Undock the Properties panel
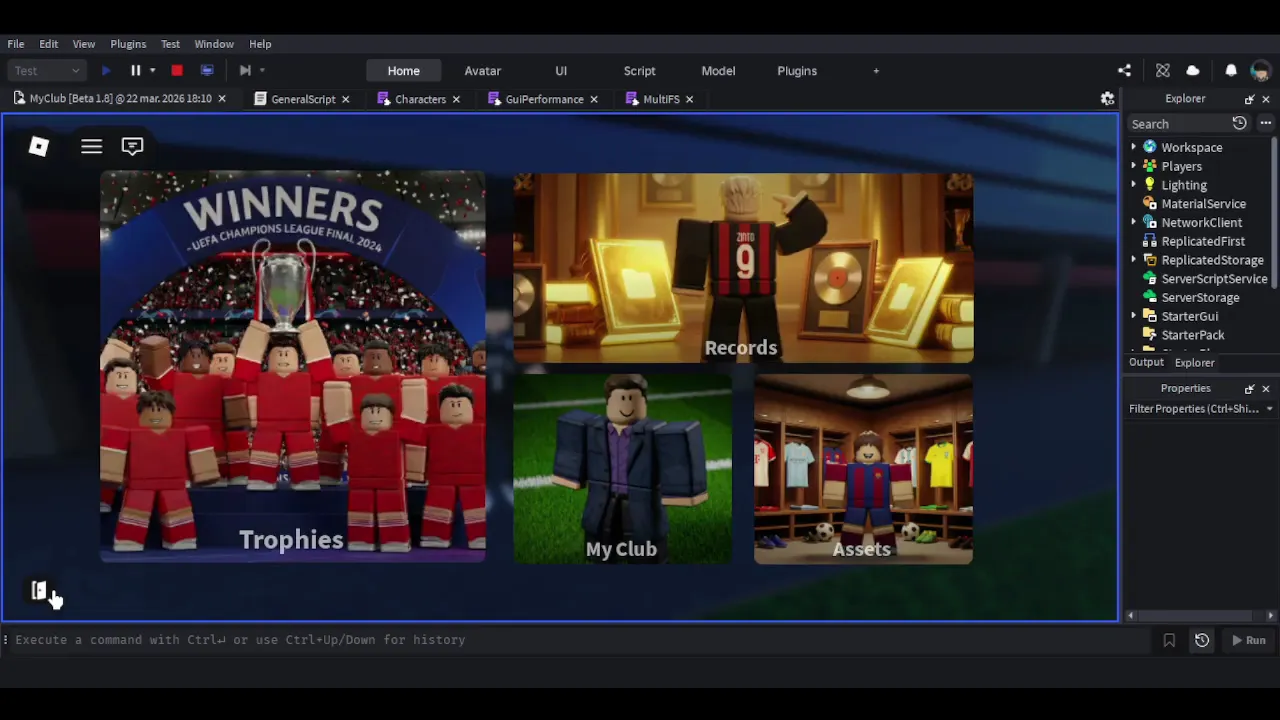Screen dimensions: 1280x720 pyautogui.click(x=1249, y=388)
